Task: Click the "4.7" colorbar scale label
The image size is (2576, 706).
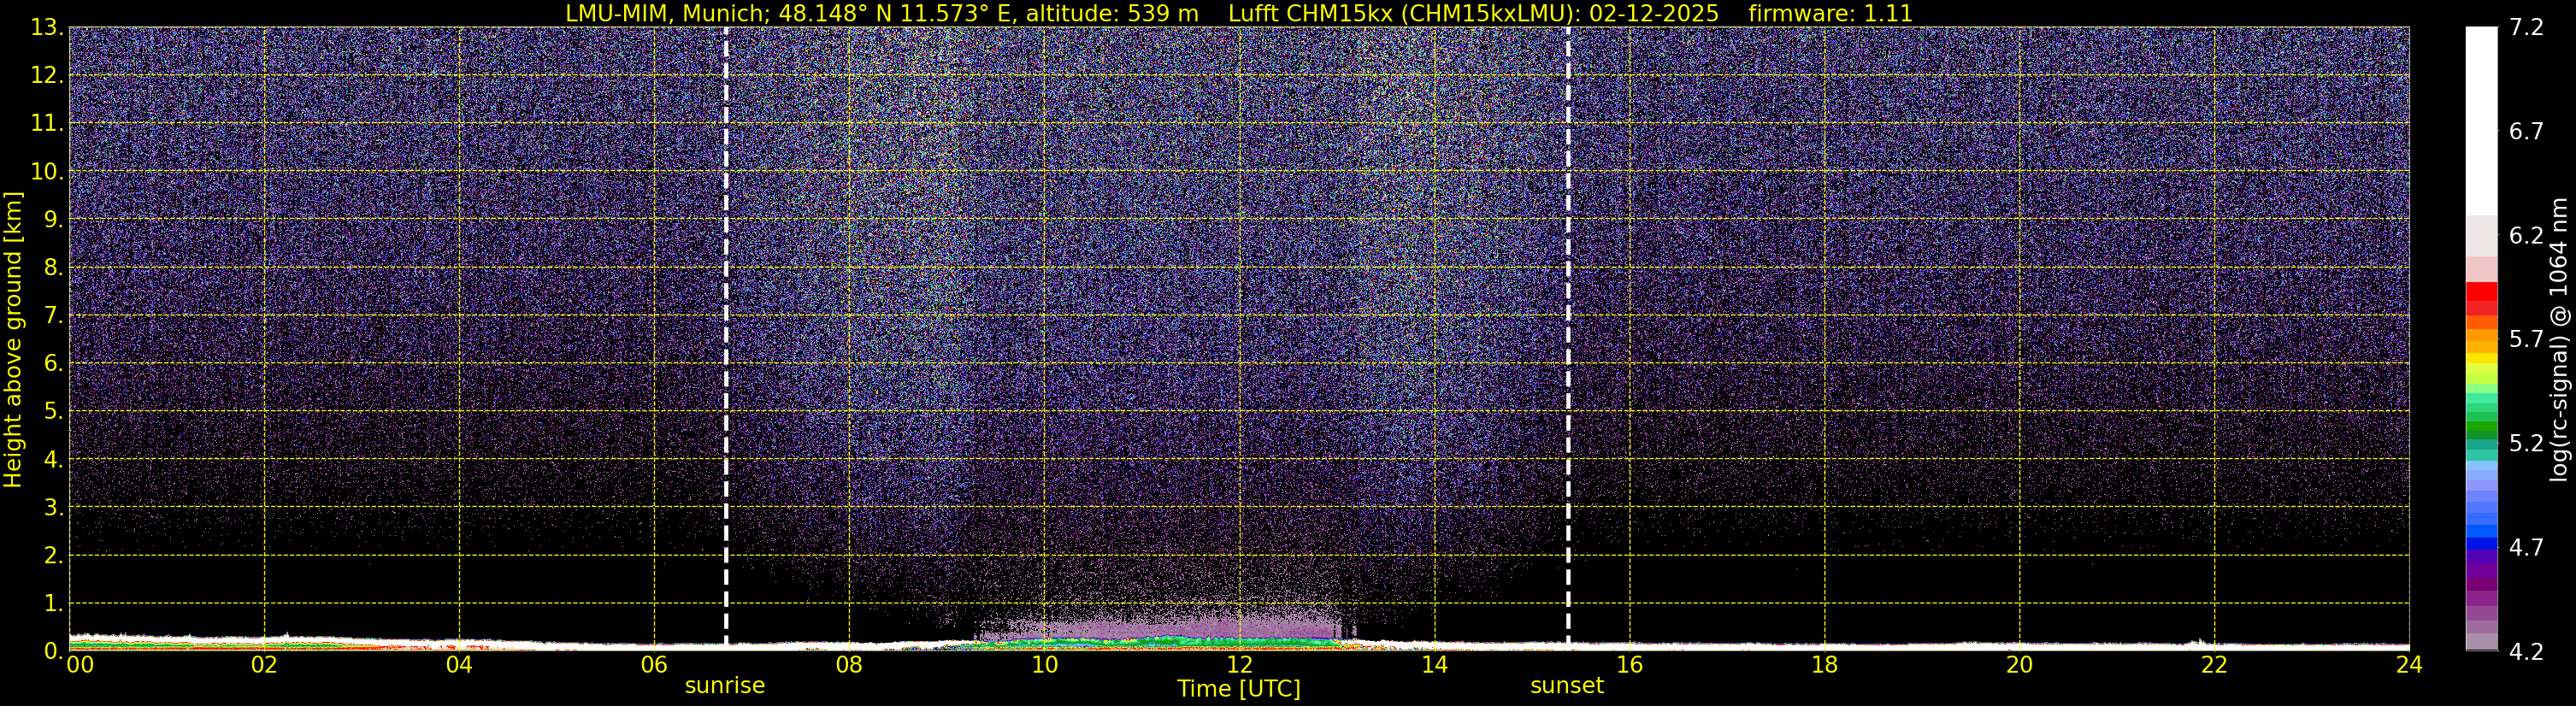Action: (x=2526, y=547)
